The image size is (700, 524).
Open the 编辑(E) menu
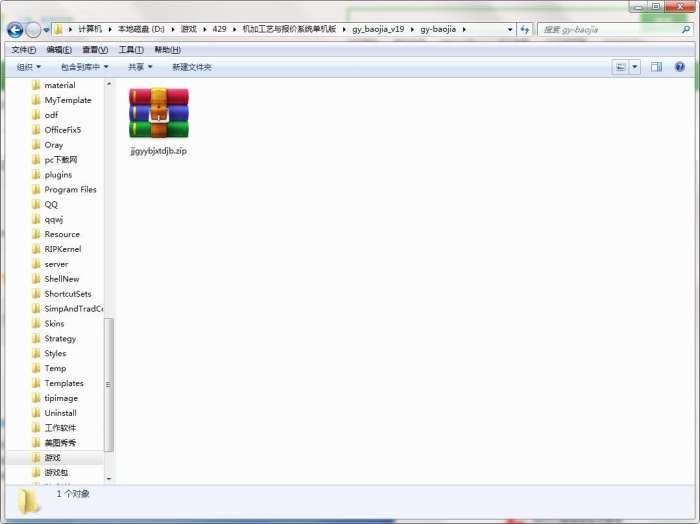59,50
